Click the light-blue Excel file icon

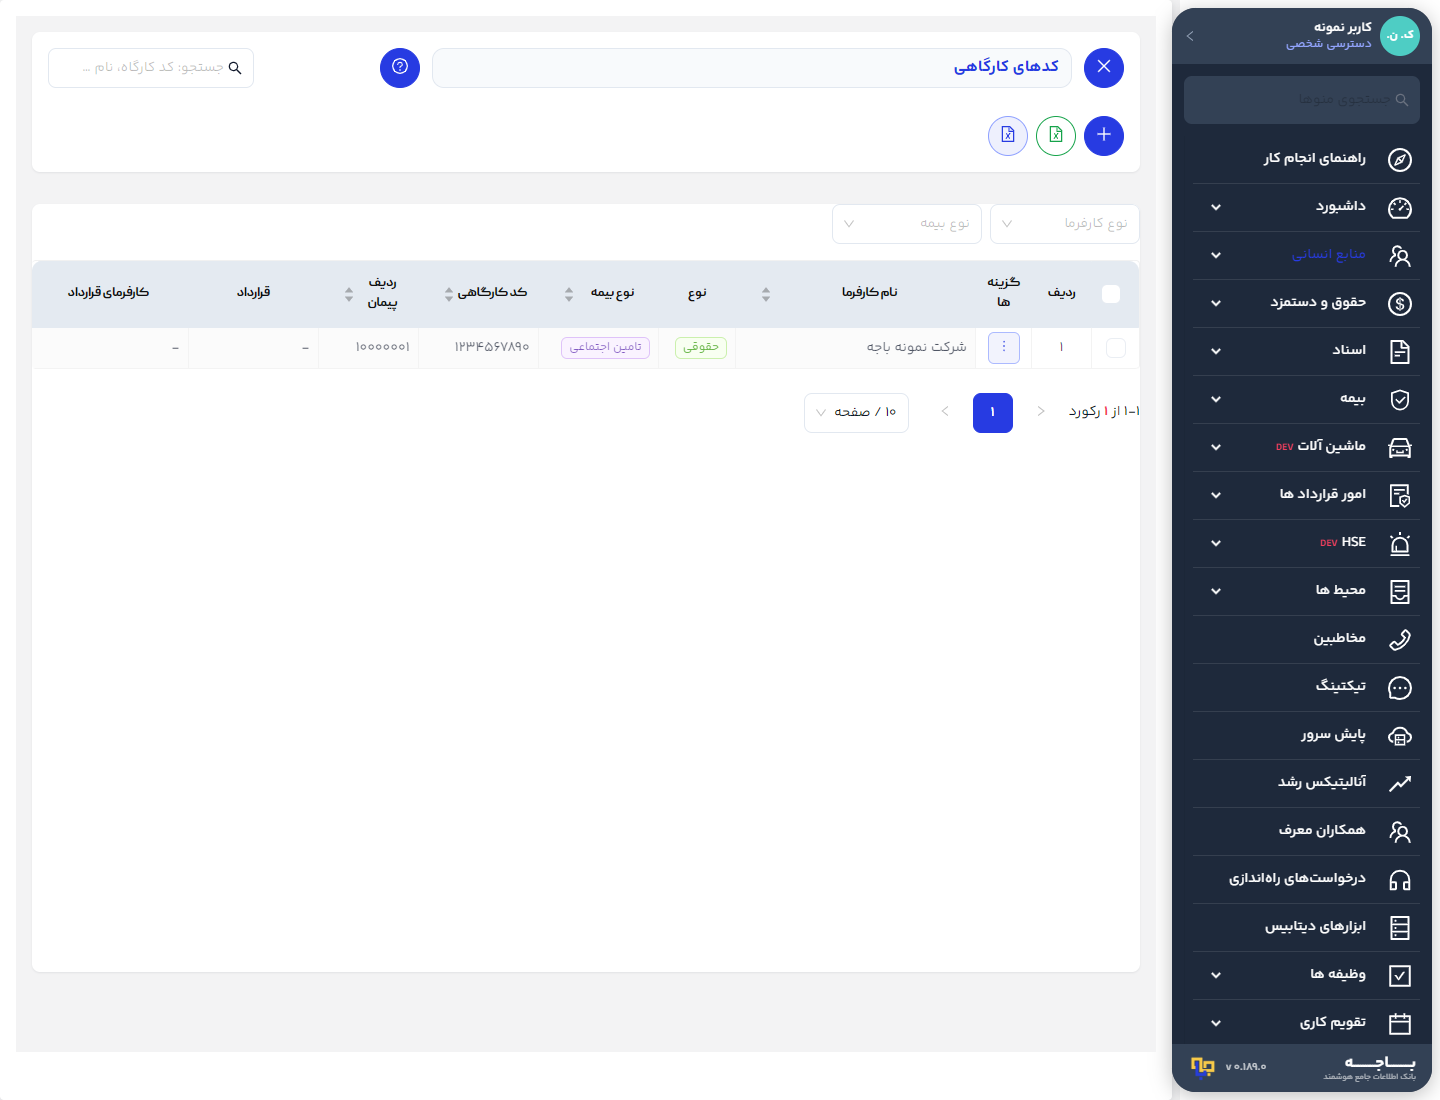[1008, 136]
